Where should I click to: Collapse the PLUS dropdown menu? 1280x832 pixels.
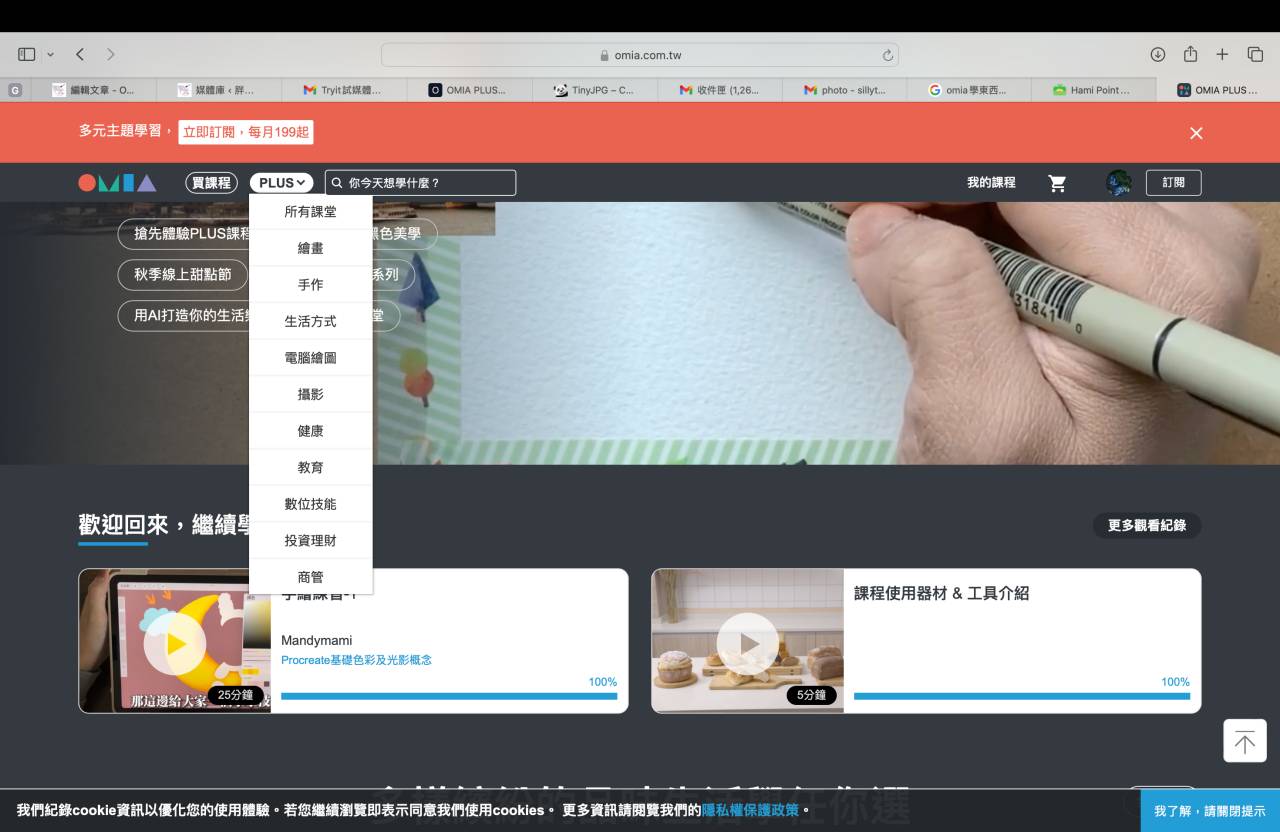[x=281, y=183]
